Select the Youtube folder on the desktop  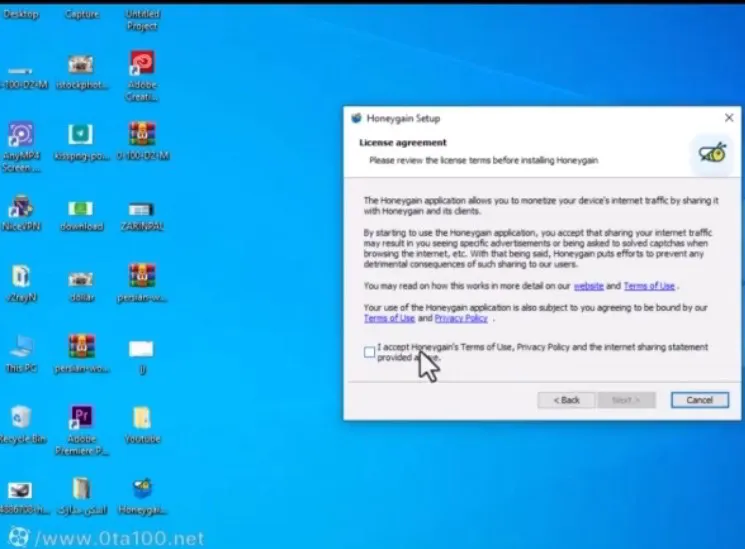pos(142,417)
